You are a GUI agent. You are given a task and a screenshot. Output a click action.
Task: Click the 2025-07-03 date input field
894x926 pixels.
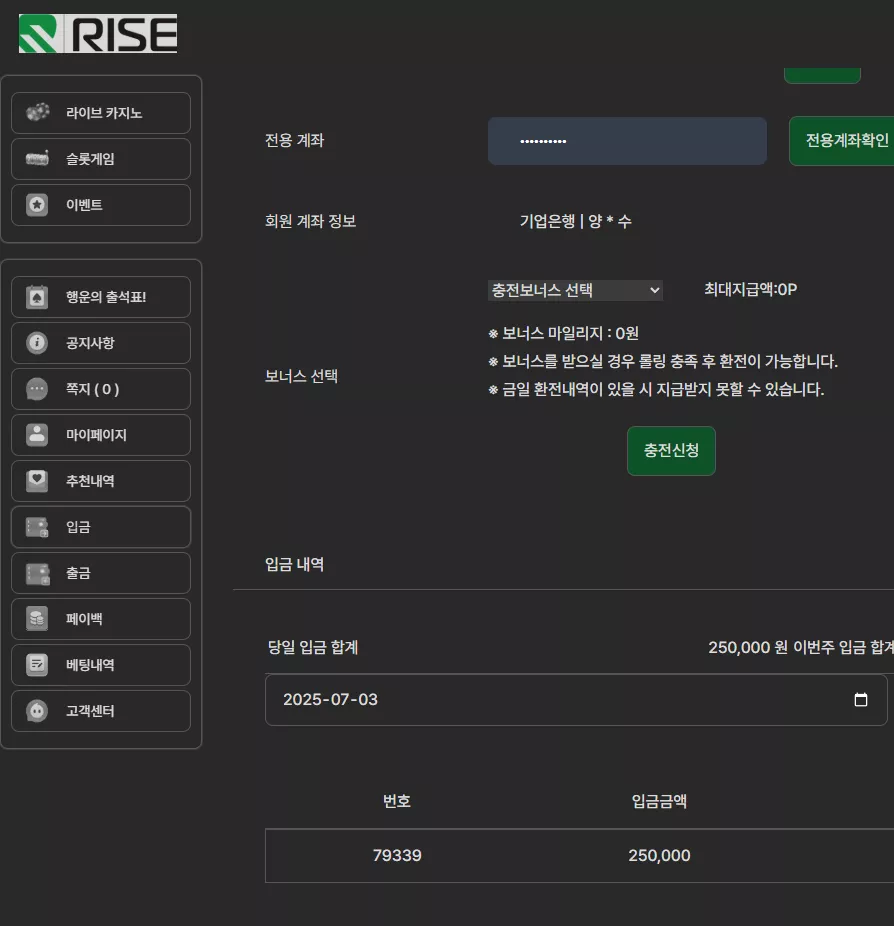576,700
